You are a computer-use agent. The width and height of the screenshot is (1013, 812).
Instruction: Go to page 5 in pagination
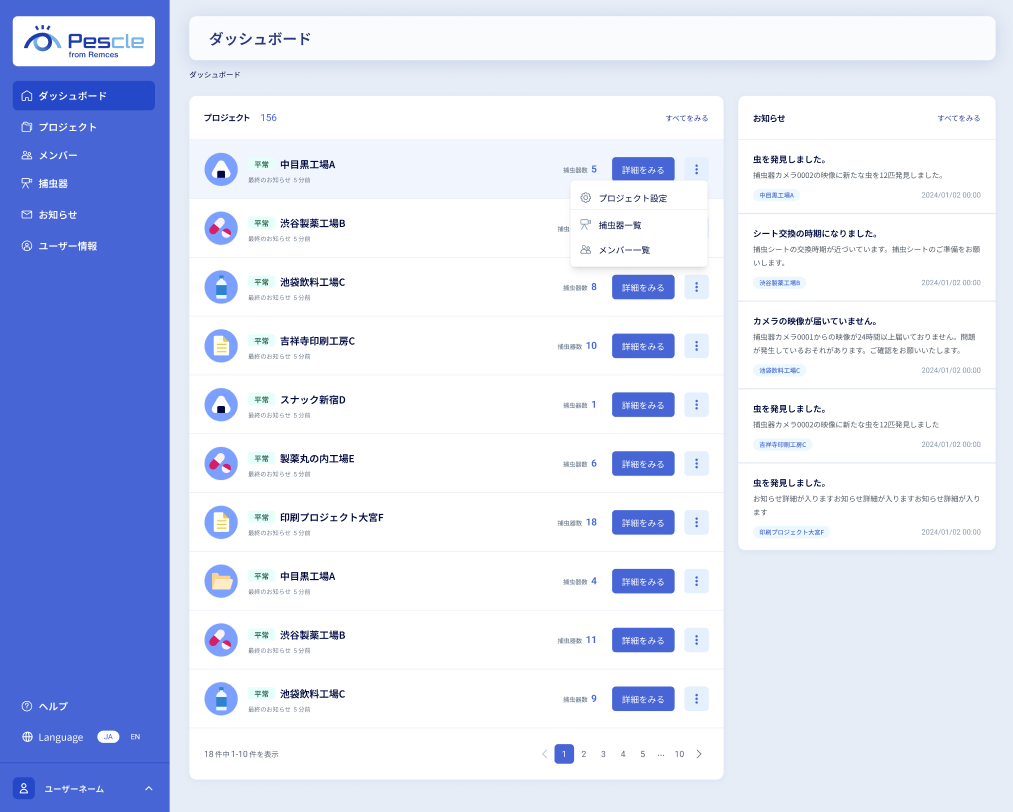tap(642, 754)
